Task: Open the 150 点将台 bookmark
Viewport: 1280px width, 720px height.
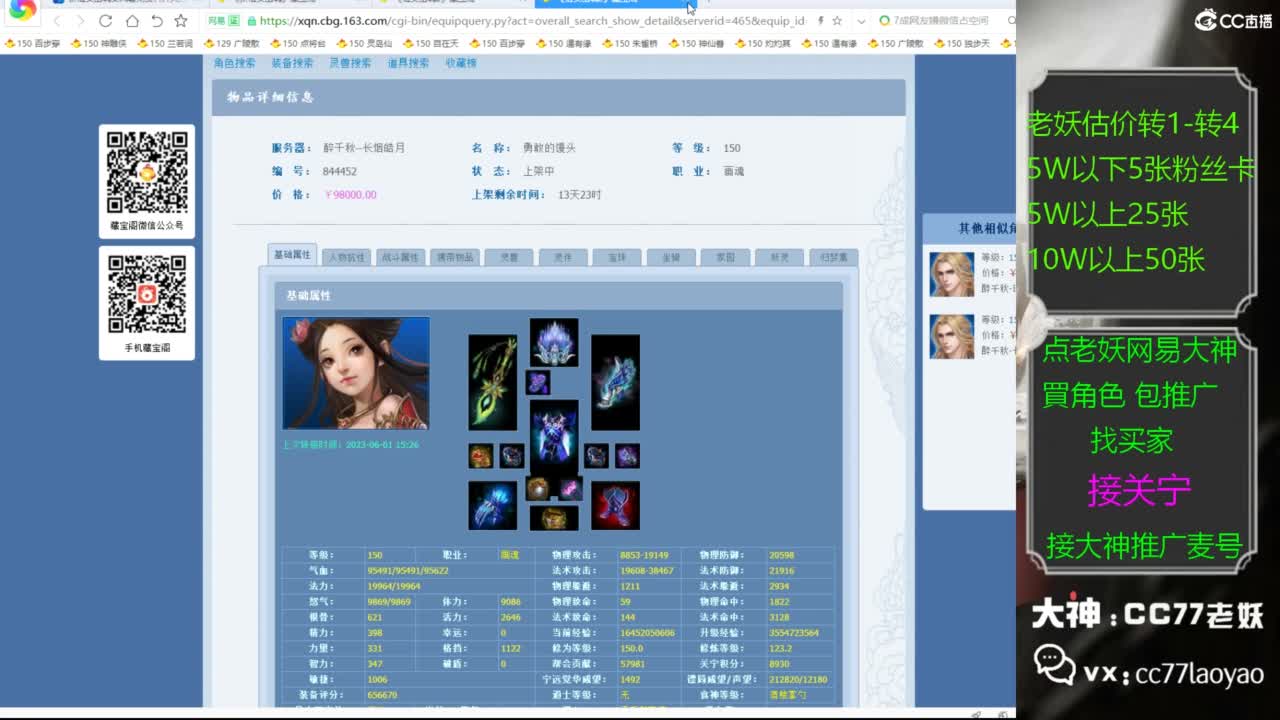Action: (298, 44)
